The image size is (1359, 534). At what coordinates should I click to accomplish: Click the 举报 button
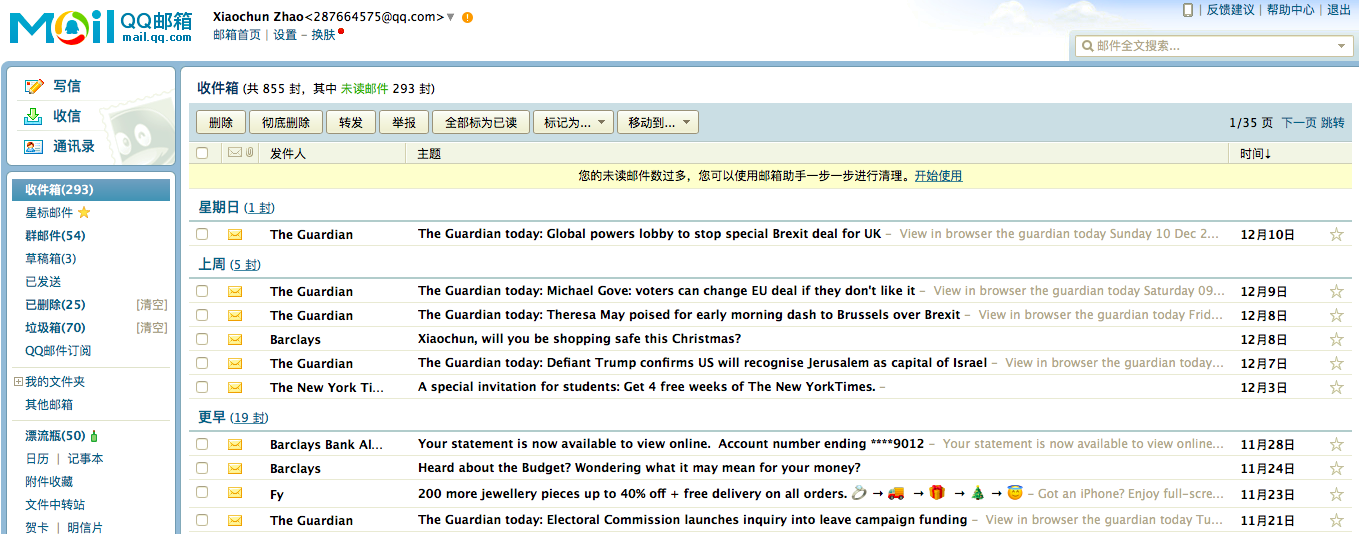pos(404,122)
